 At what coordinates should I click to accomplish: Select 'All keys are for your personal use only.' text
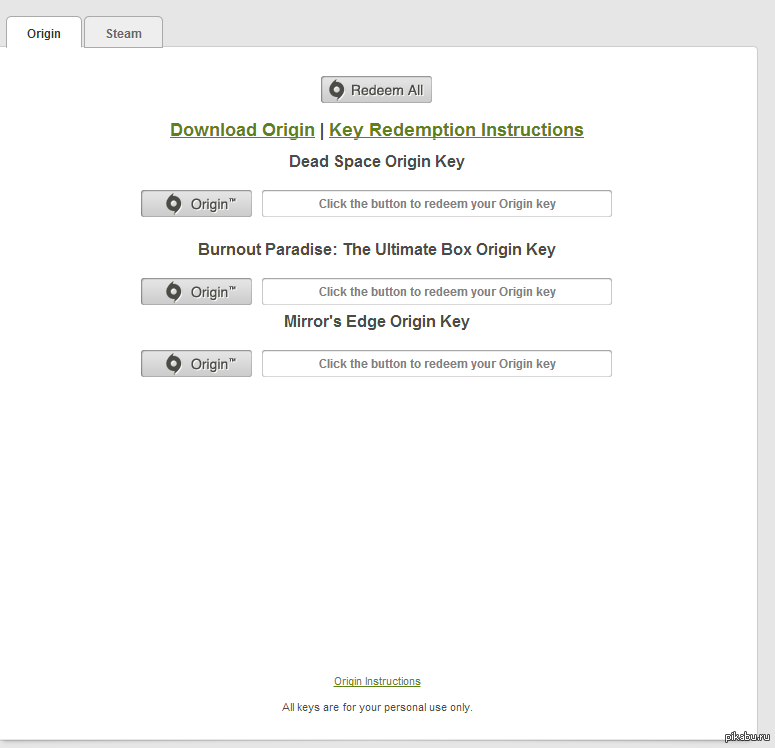click(x=377, y=707)
